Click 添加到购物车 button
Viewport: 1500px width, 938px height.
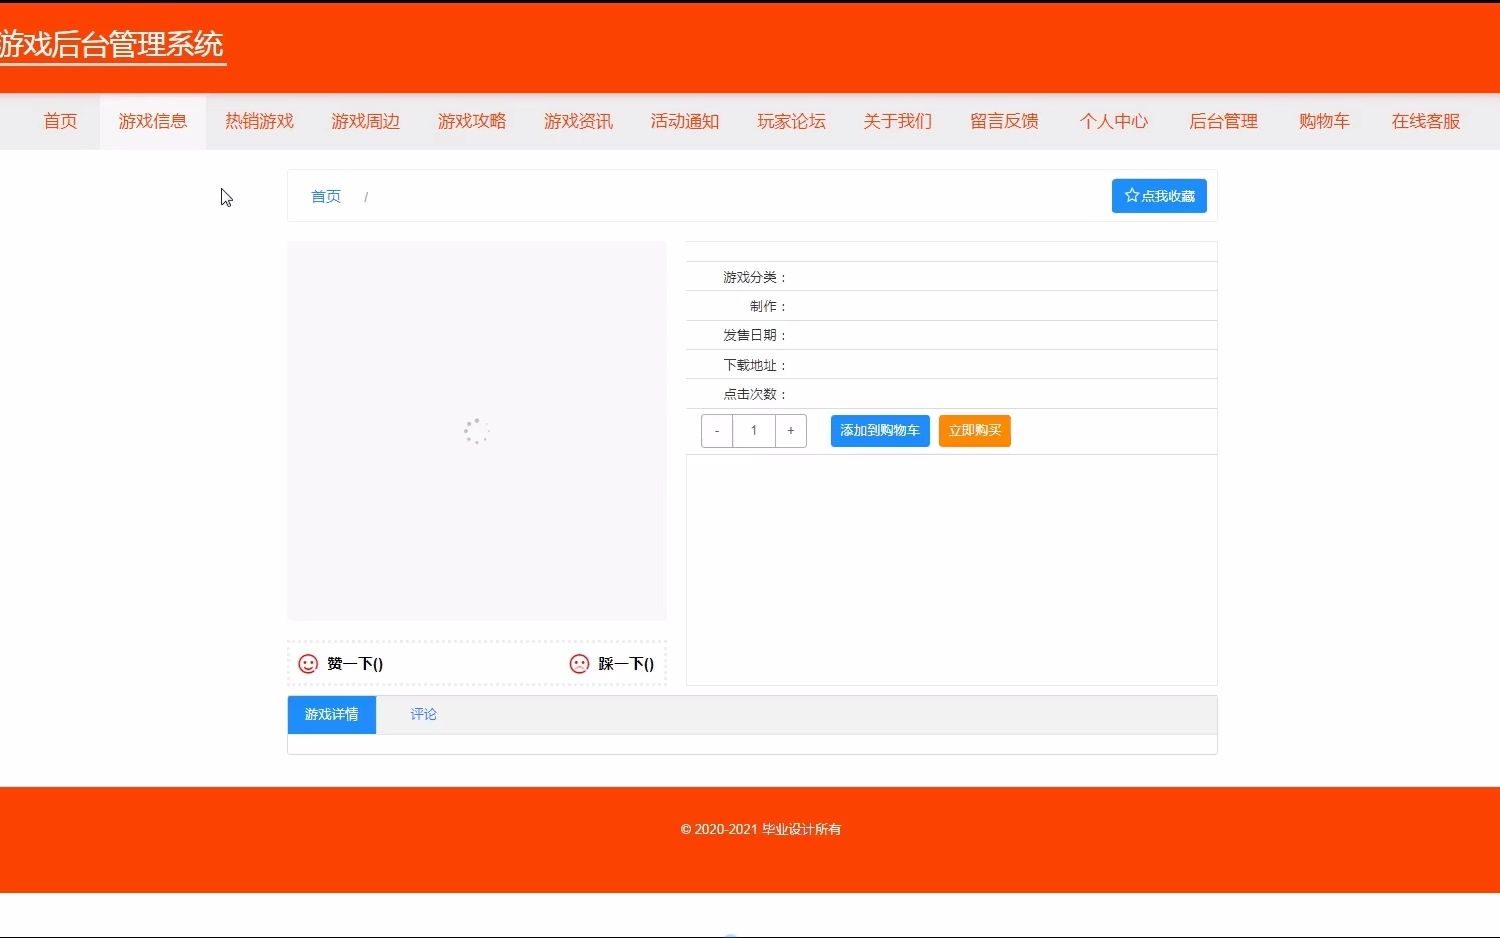pos(880,431)
